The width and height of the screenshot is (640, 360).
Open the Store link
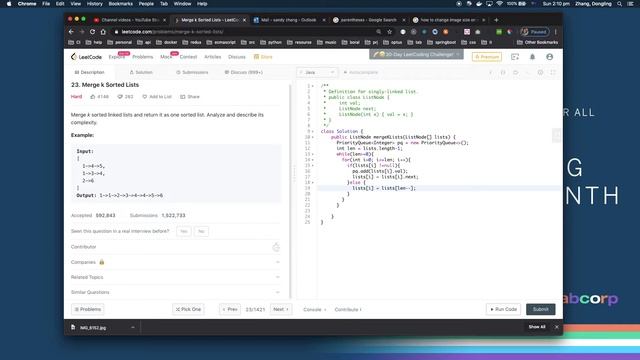pyautogui.click(x=263, y=57)
